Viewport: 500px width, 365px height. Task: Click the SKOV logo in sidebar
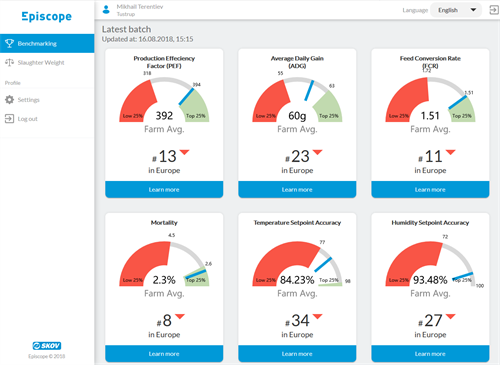(47, 346)
